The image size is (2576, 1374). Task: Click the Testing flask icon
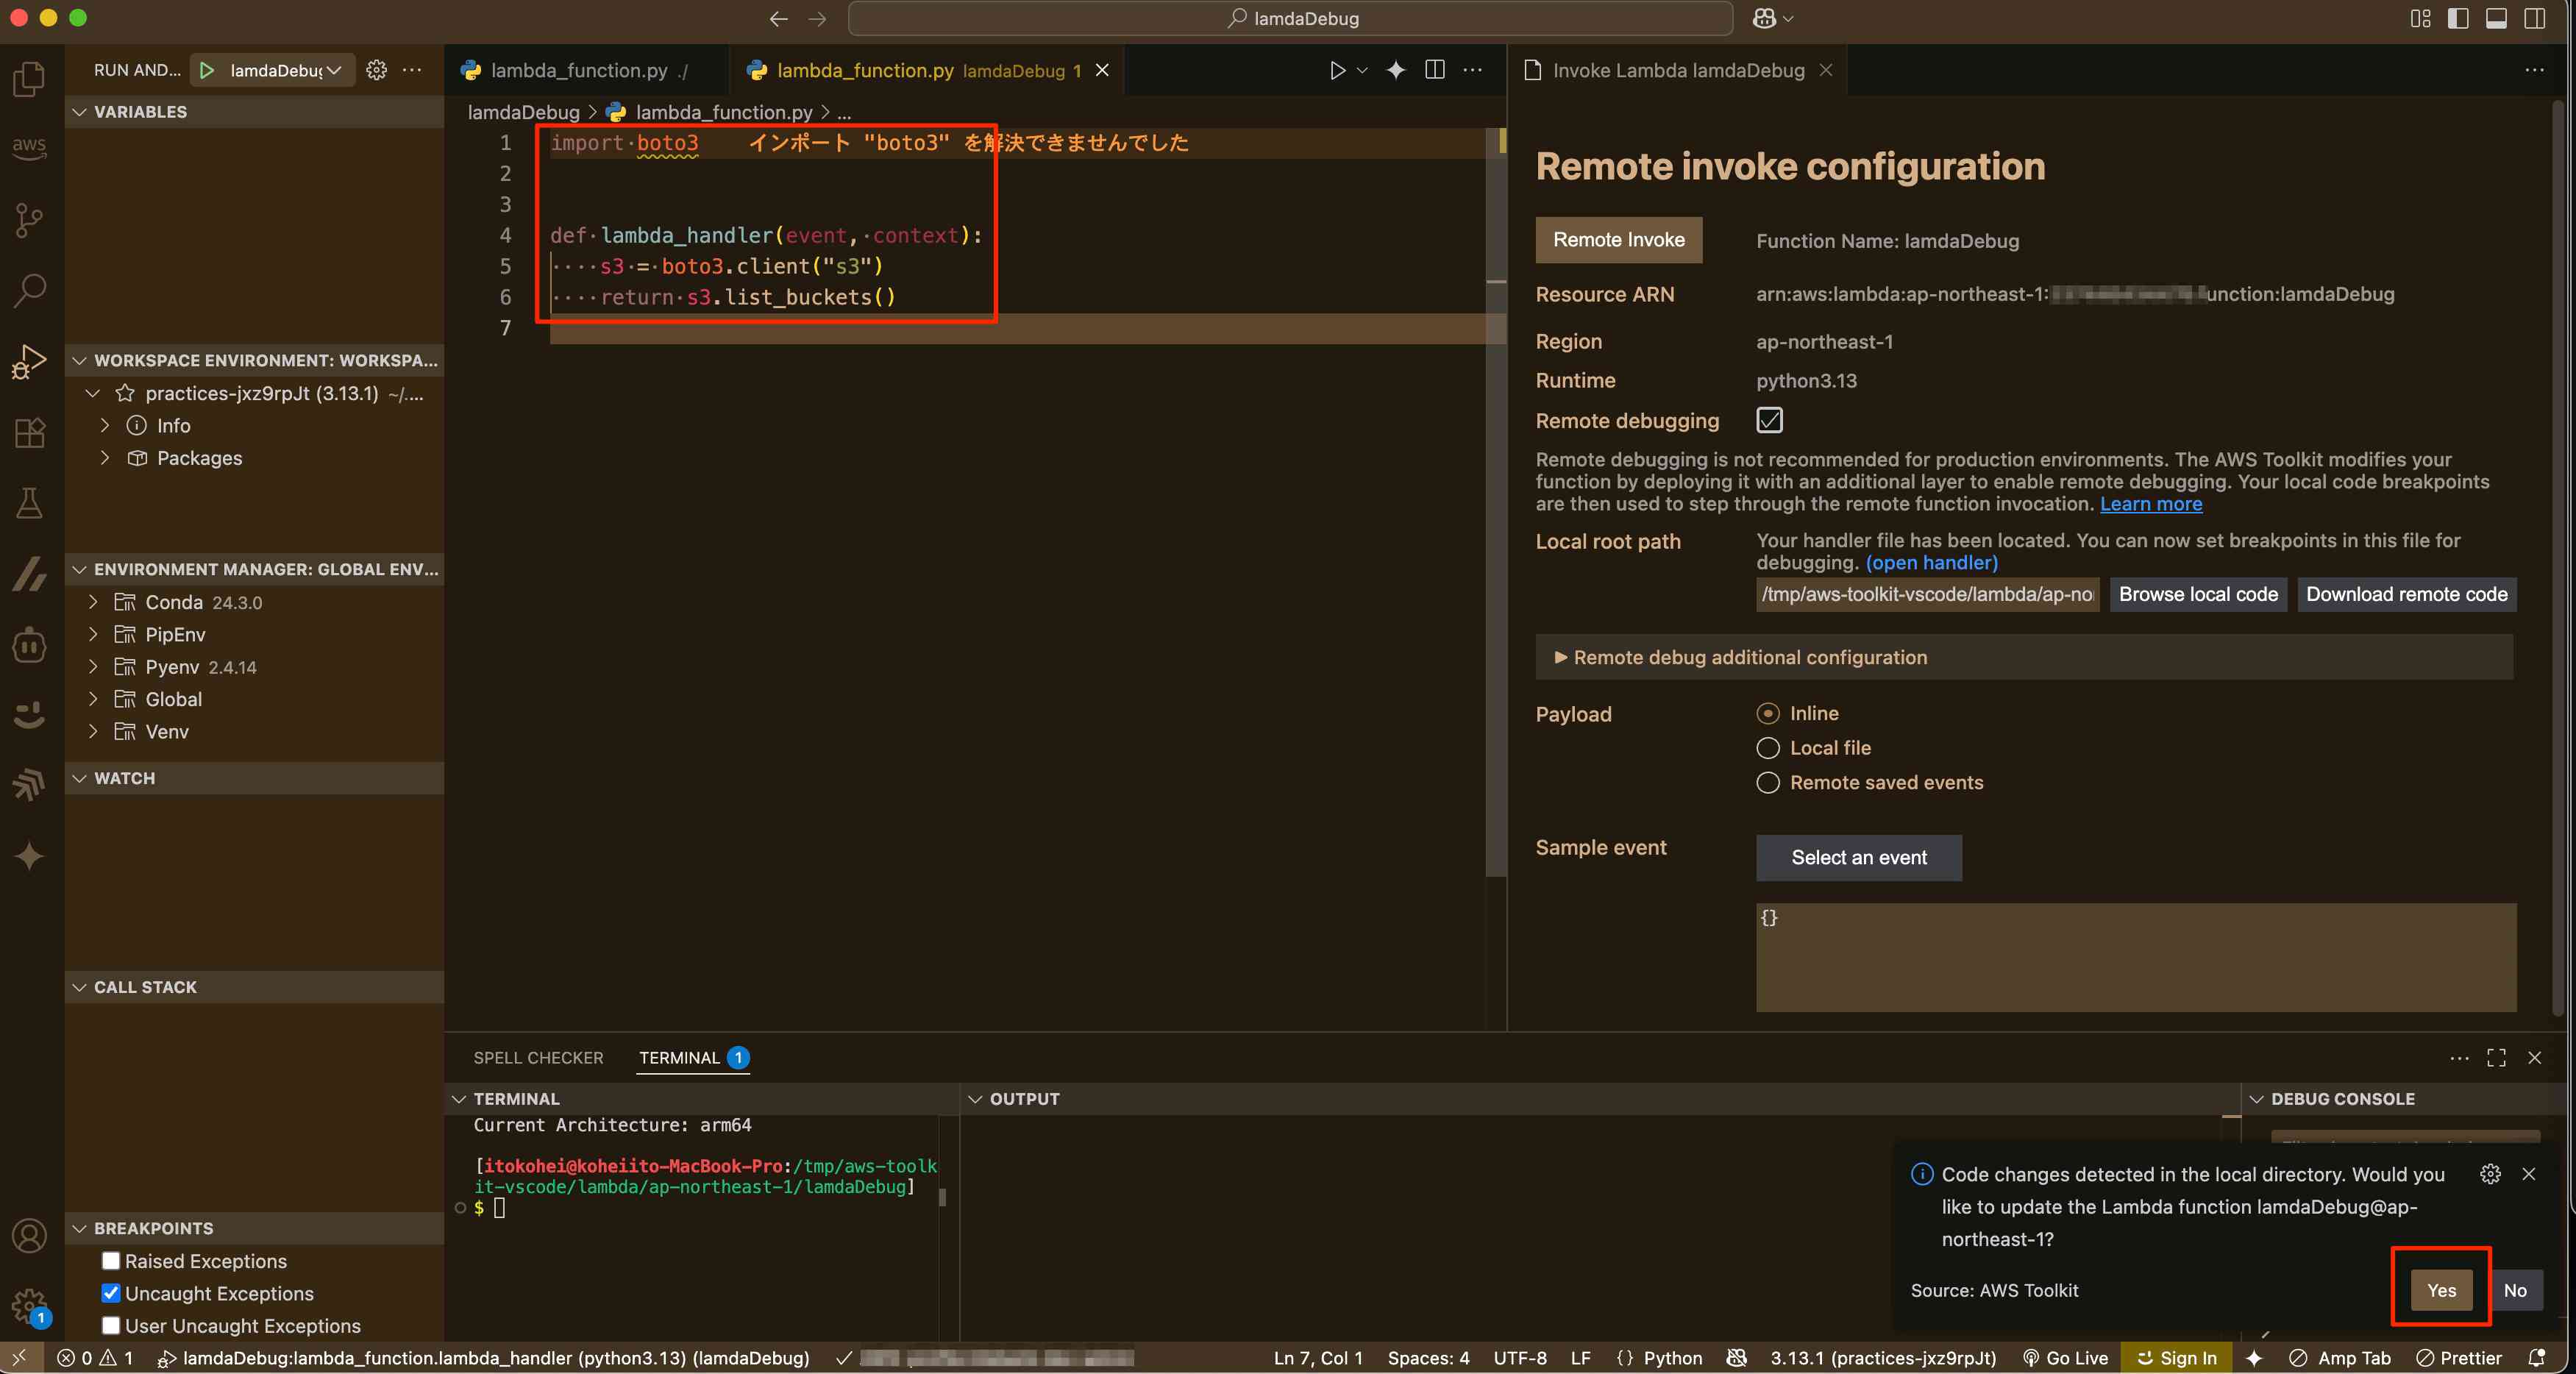click(29, 503)
